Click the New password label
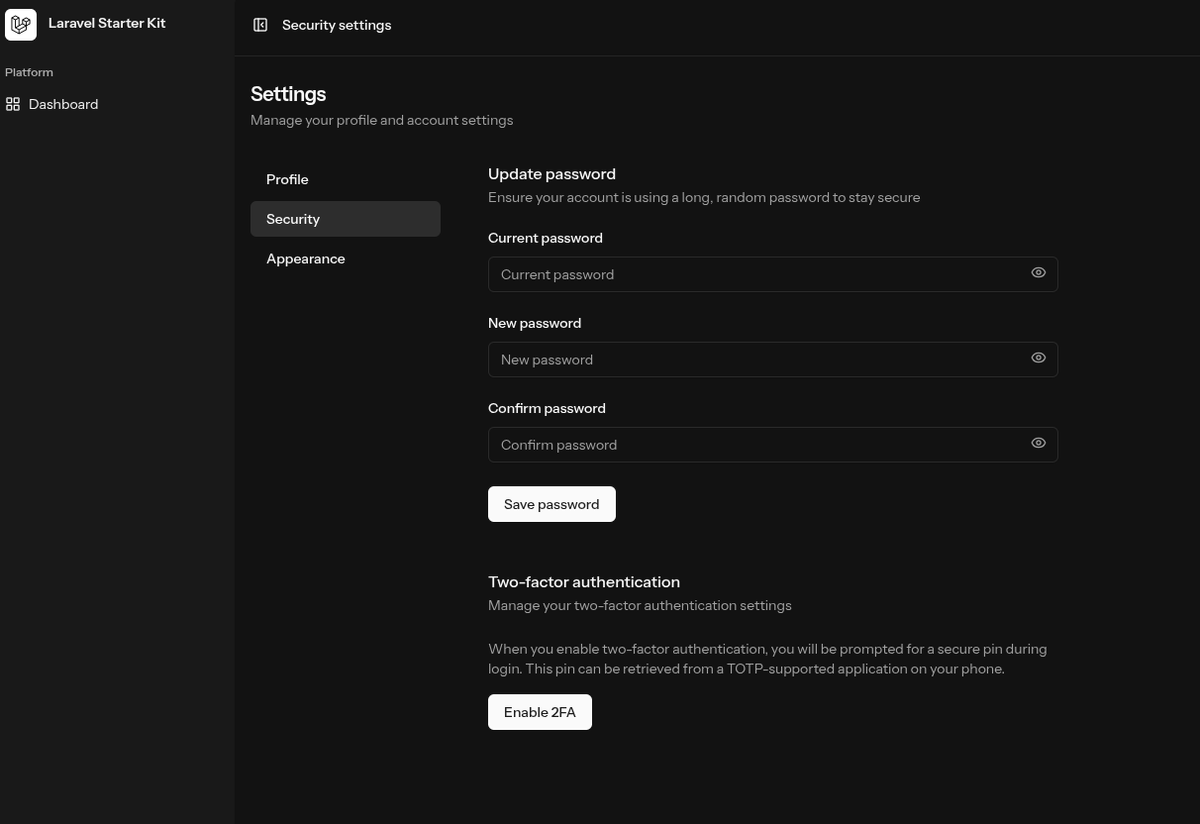This screenshot has width=1200, height=824. (534, 323)
